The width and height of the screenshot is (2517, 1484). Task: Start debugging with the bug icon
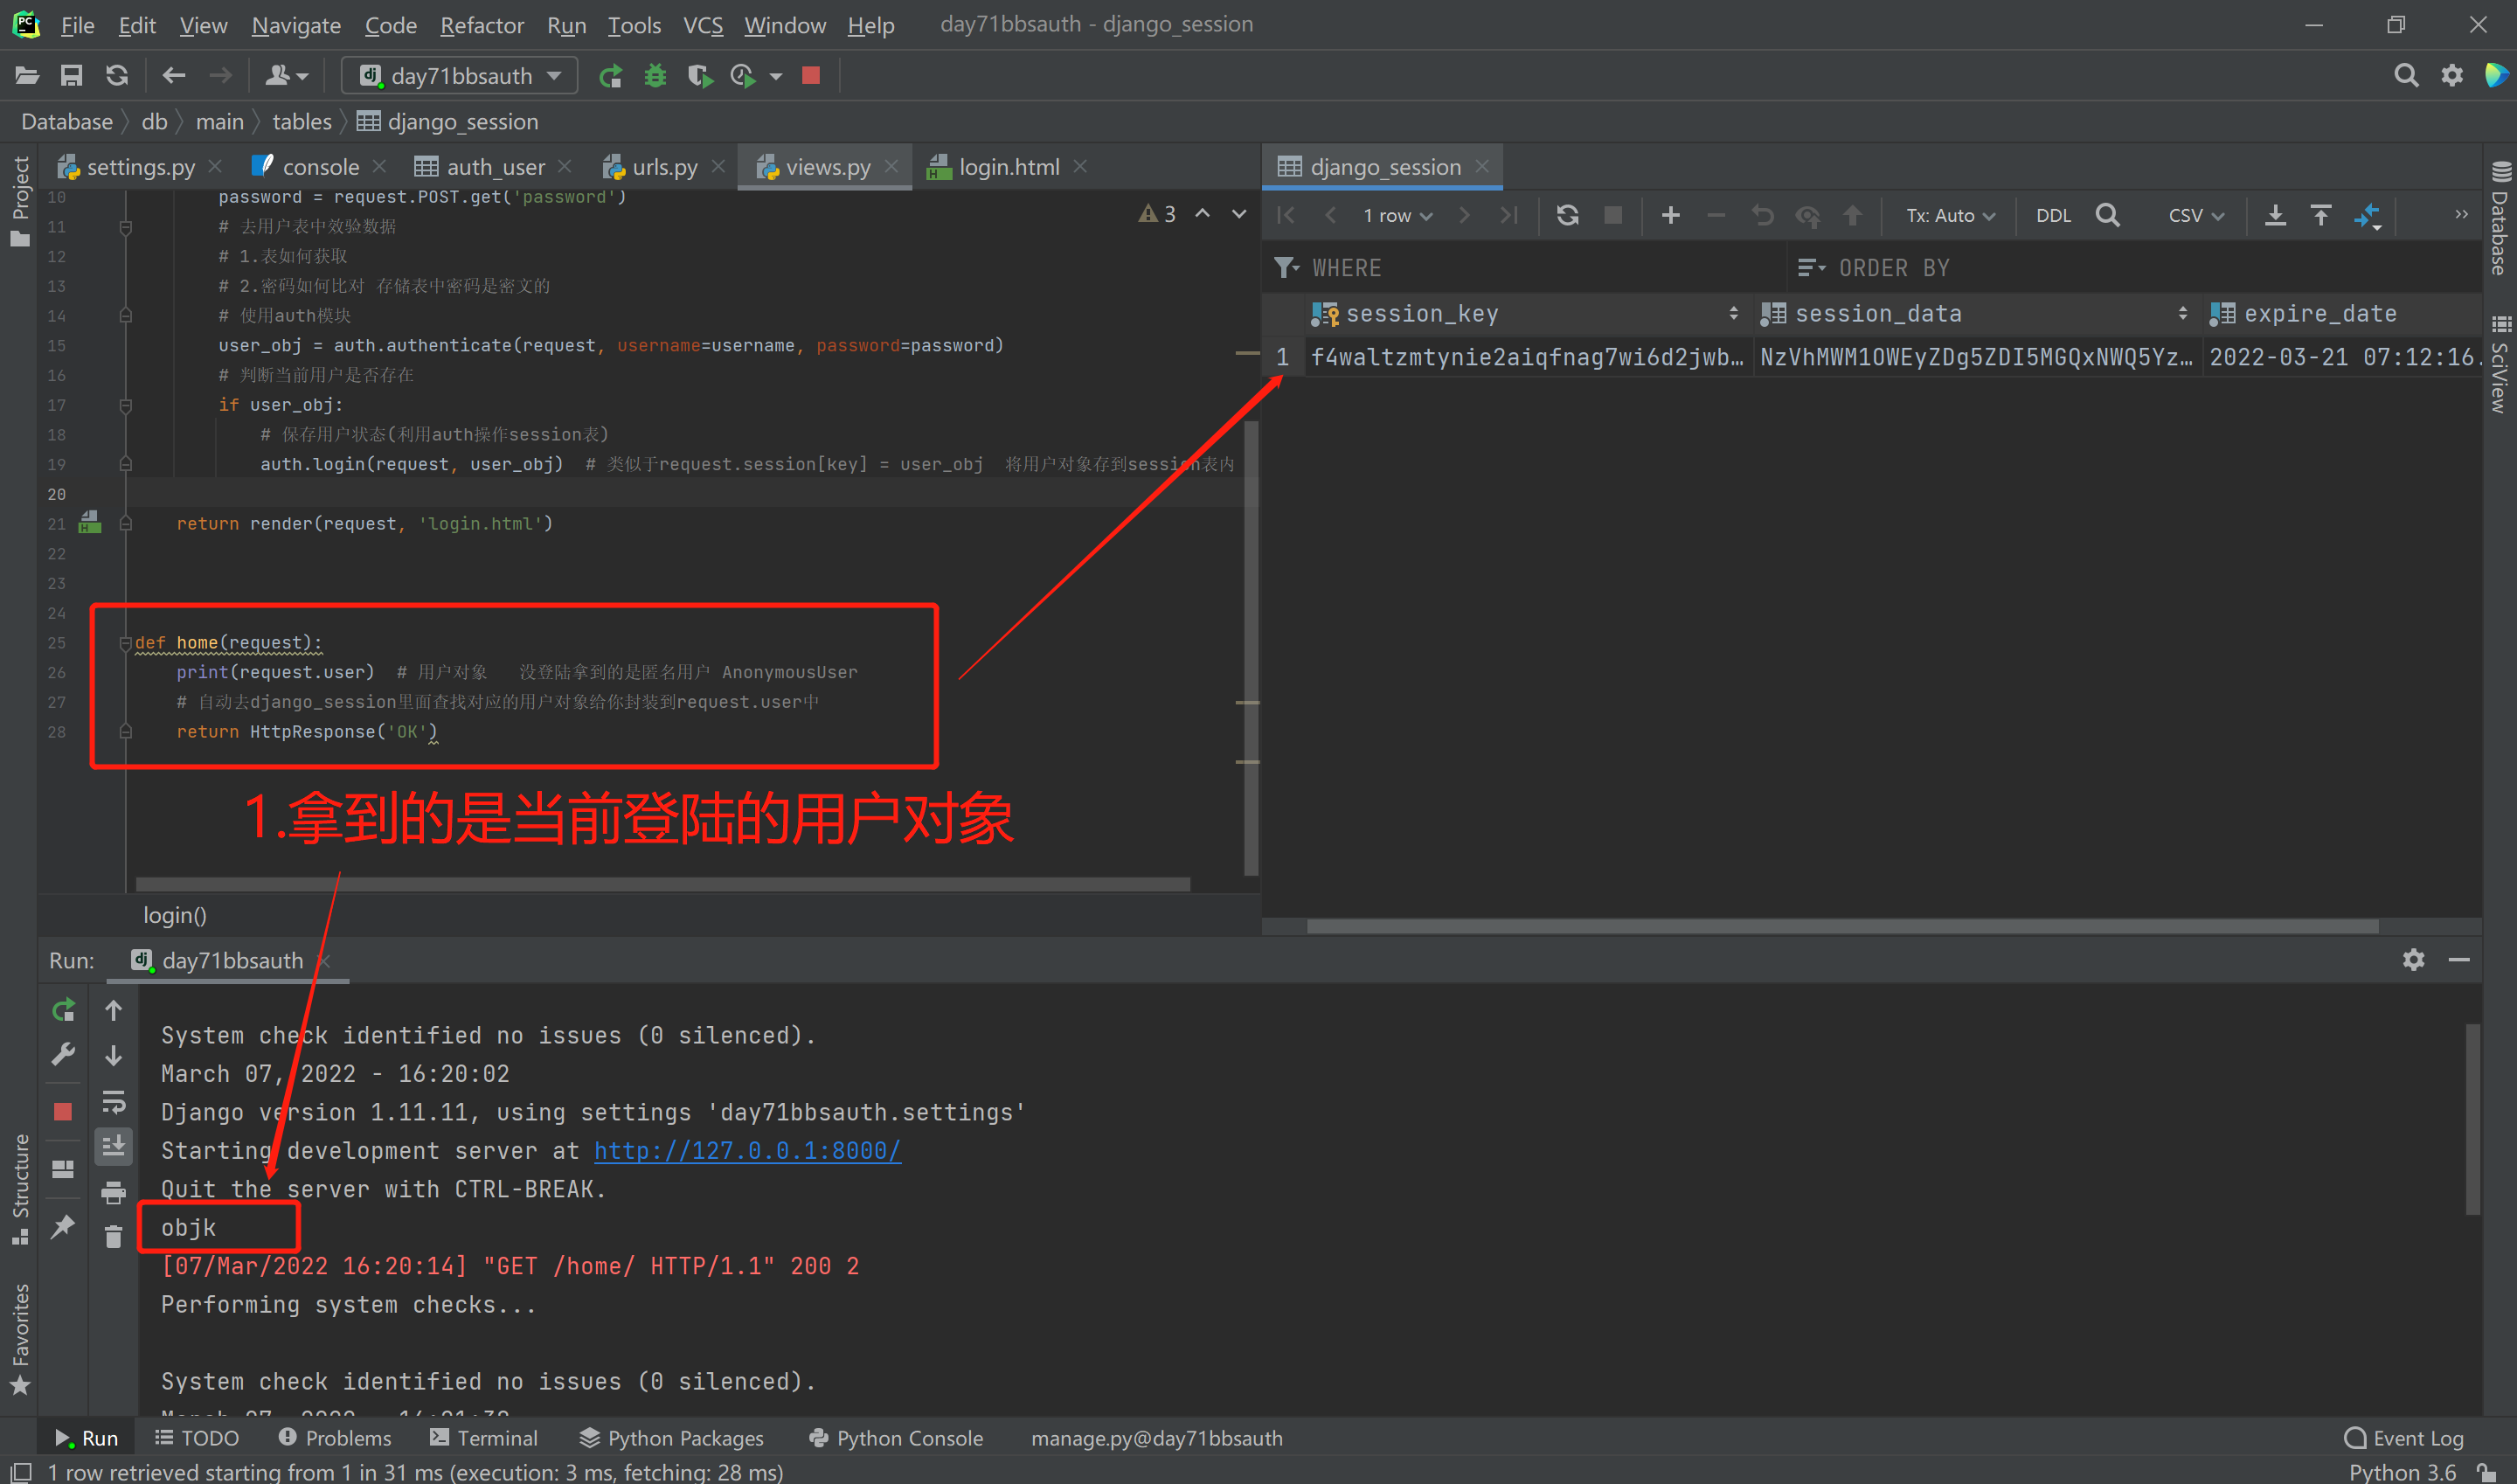tap(655, 76)
